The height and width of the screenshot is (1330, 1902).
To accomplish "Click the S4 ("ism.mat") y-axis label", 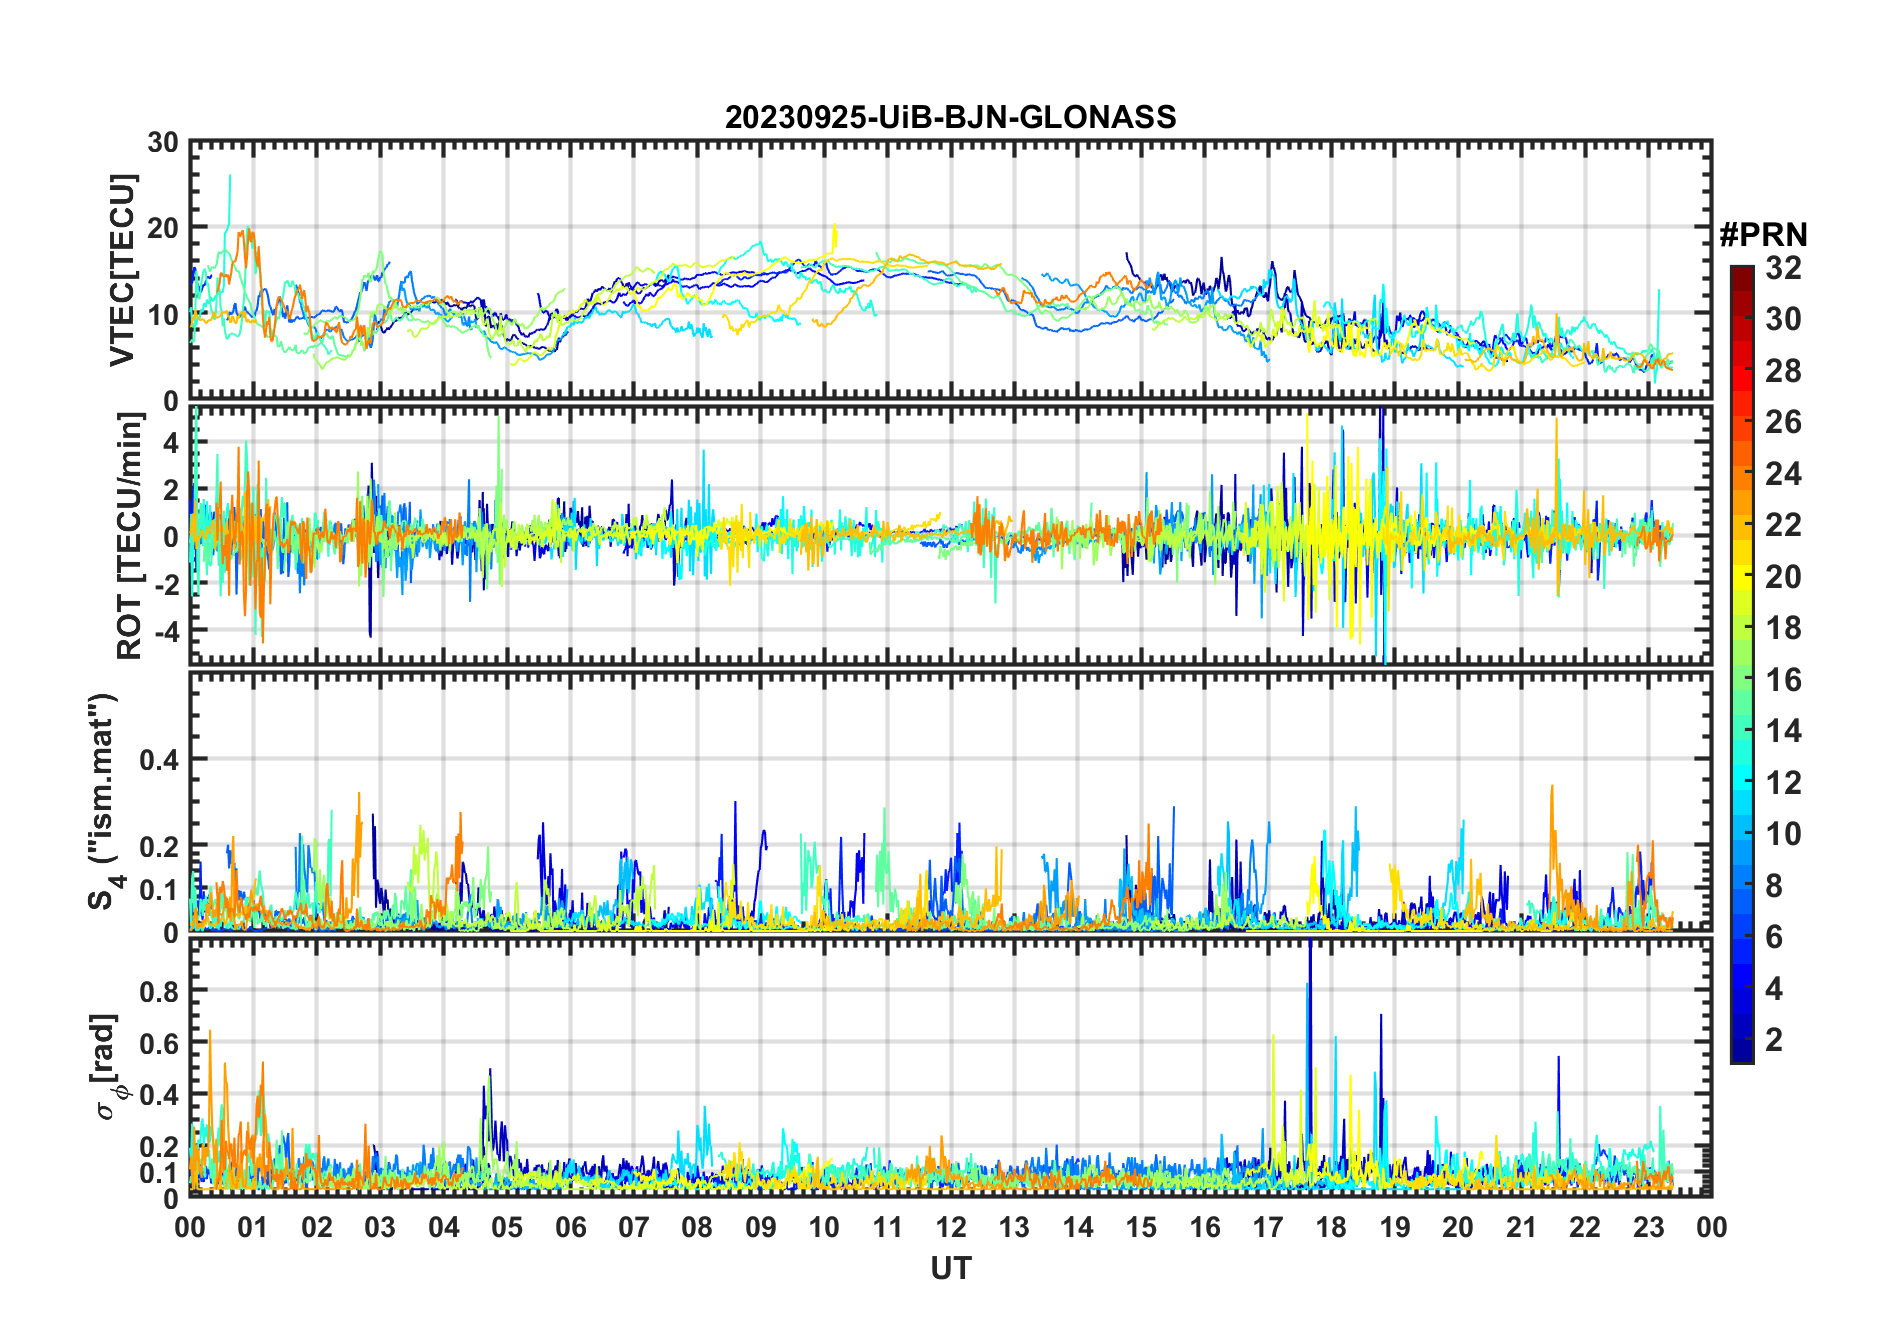I will click(103, 801).
